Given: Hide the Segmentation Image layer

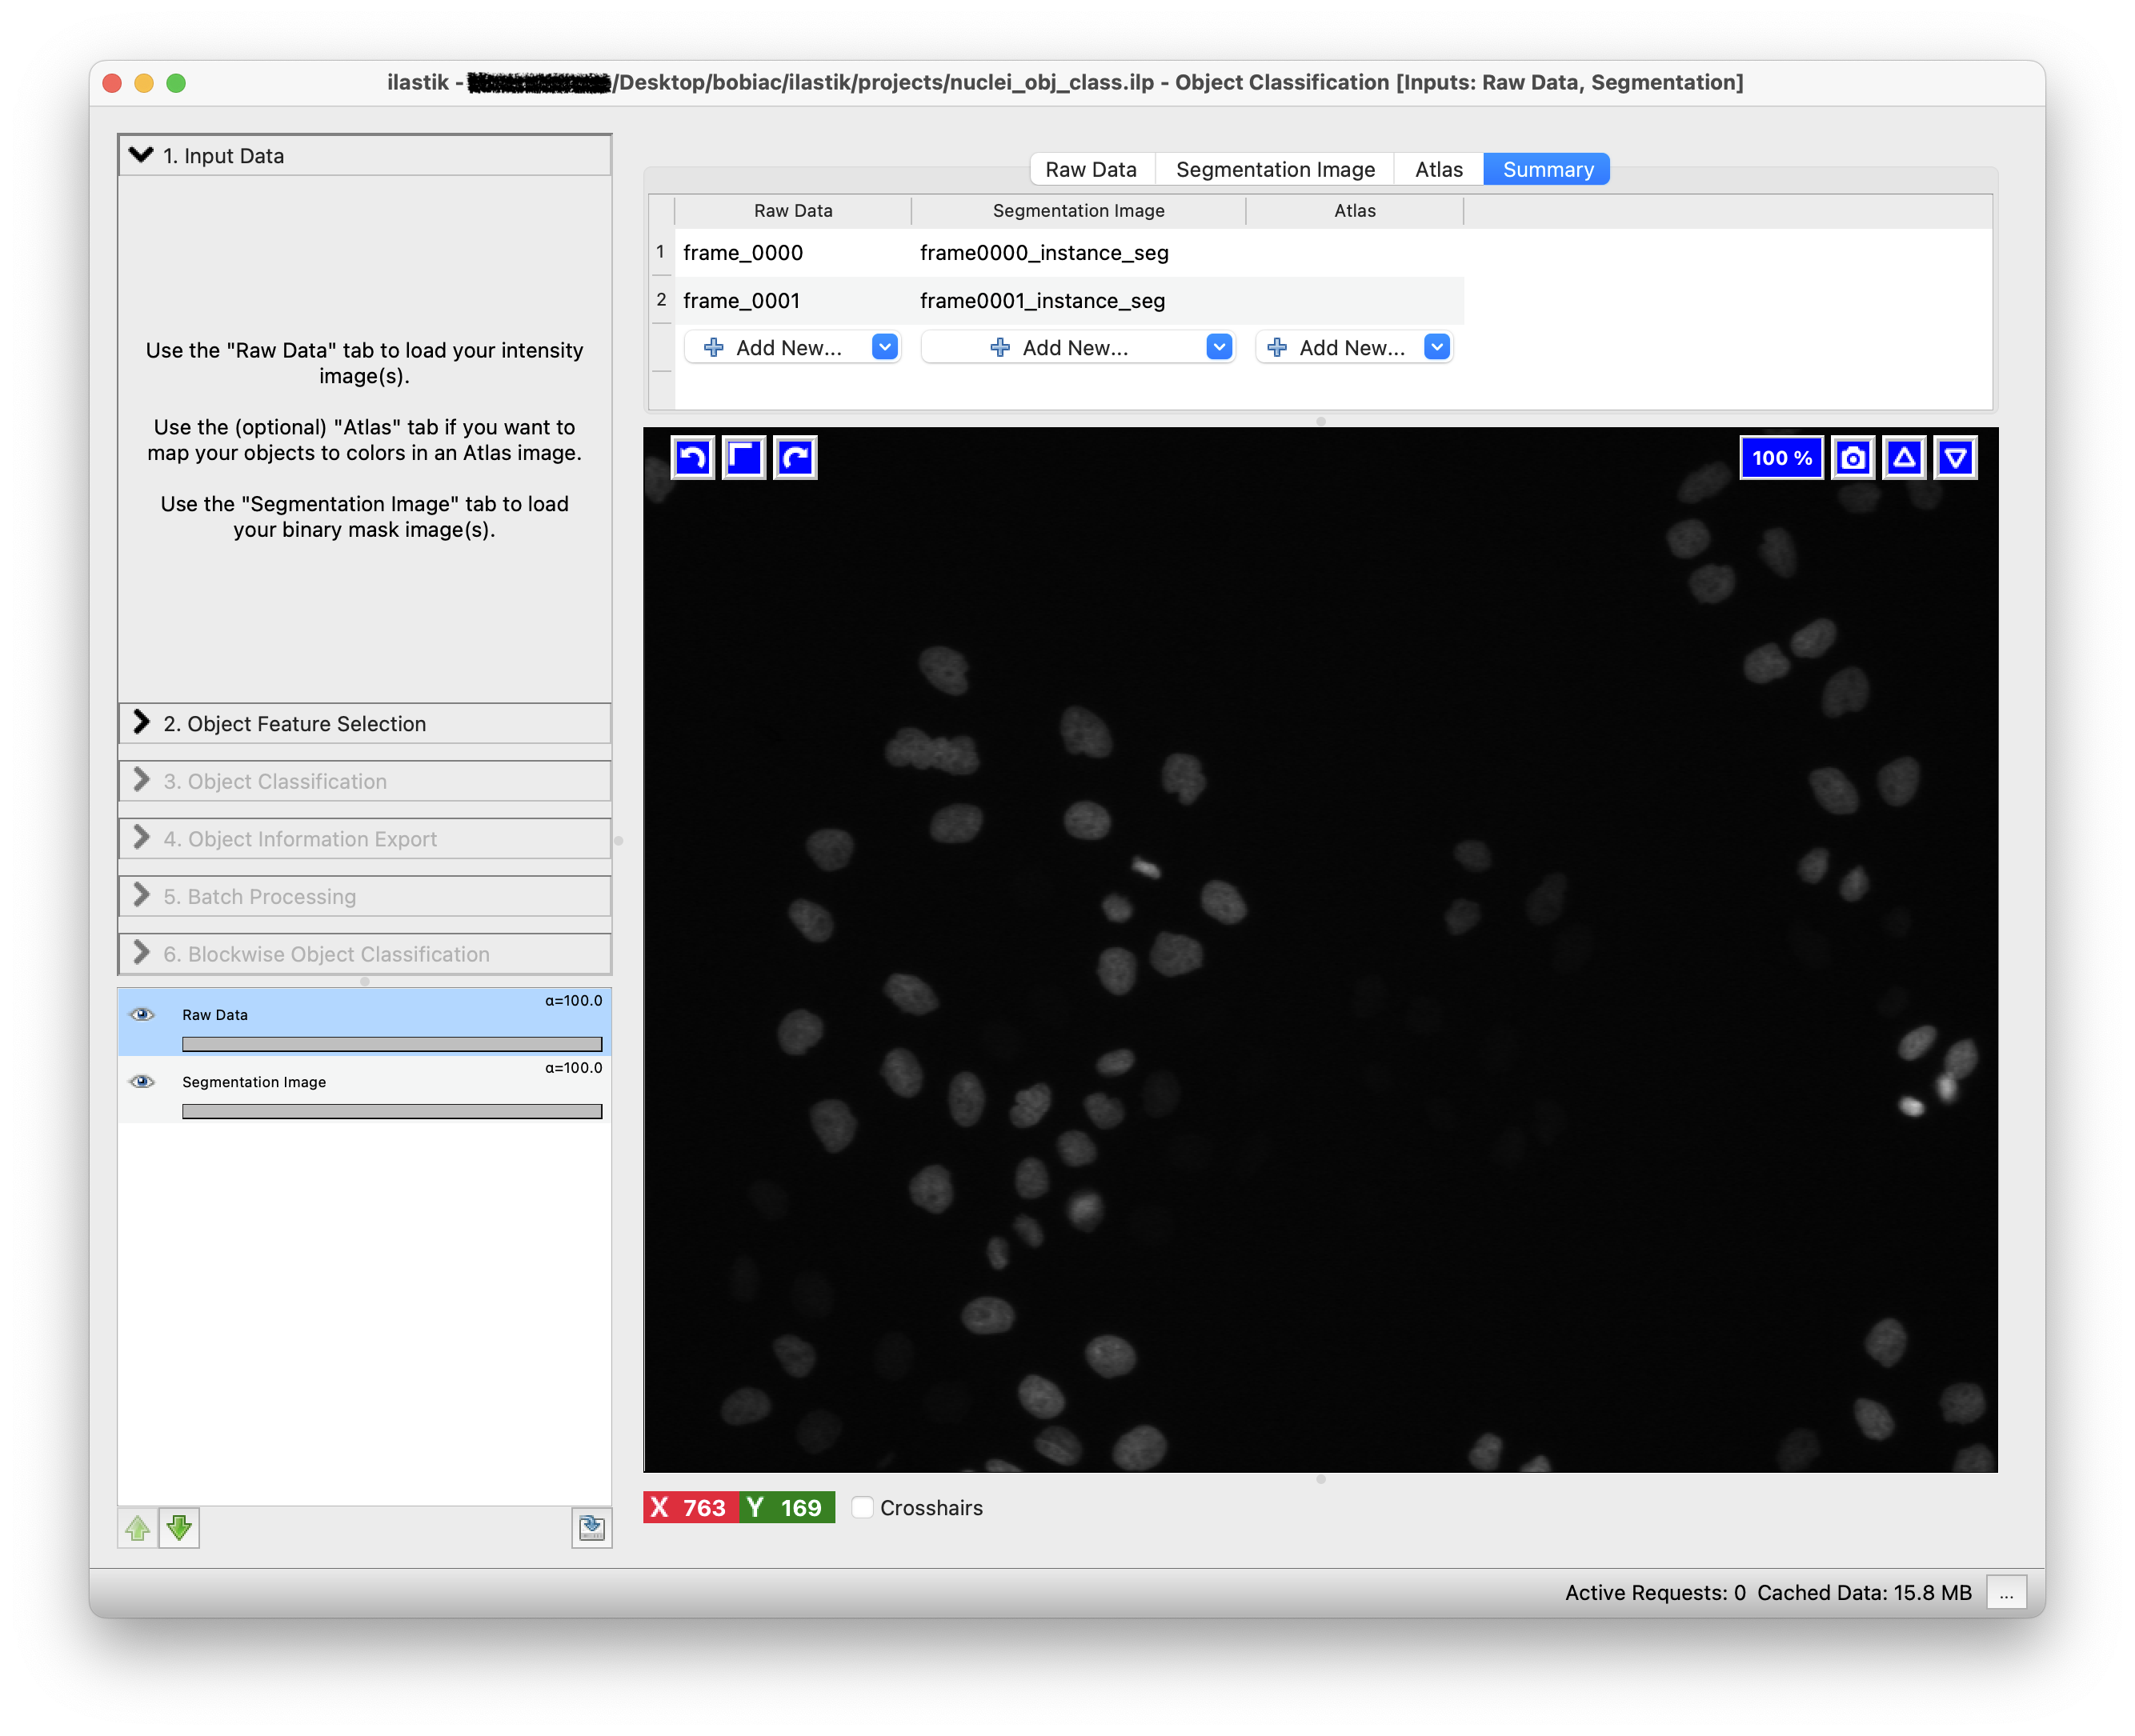Looking at the screenshot, I should (142, 1081).
